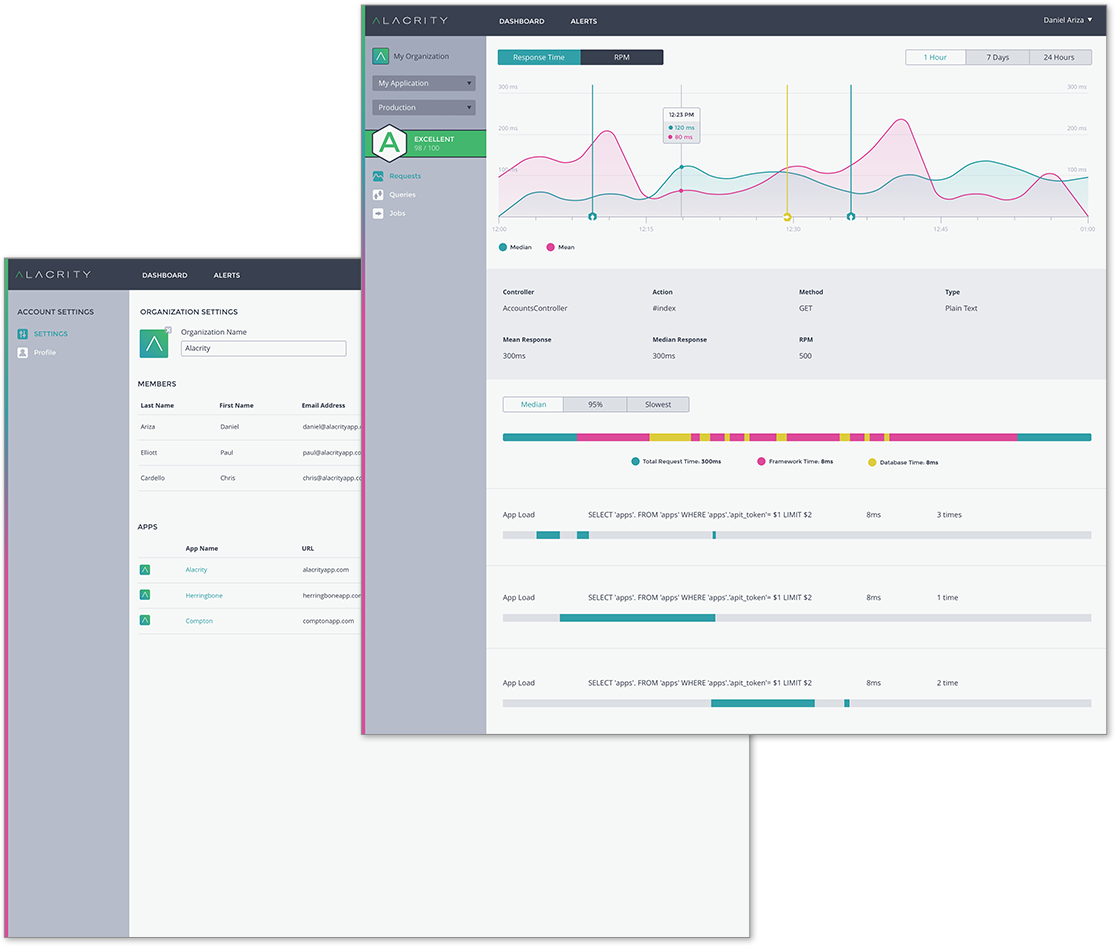
Task: Open Jobs link in sidebar
Action: coord(398,213)
